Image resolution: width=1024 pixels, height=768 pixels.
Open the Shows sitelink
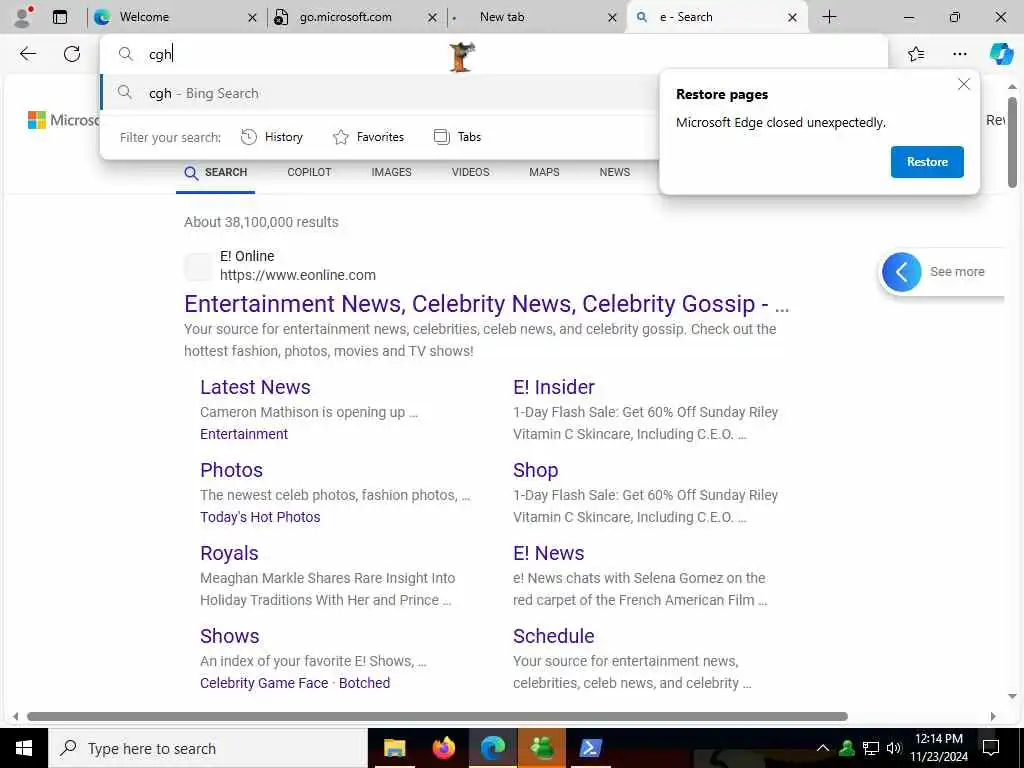point(229,636)
